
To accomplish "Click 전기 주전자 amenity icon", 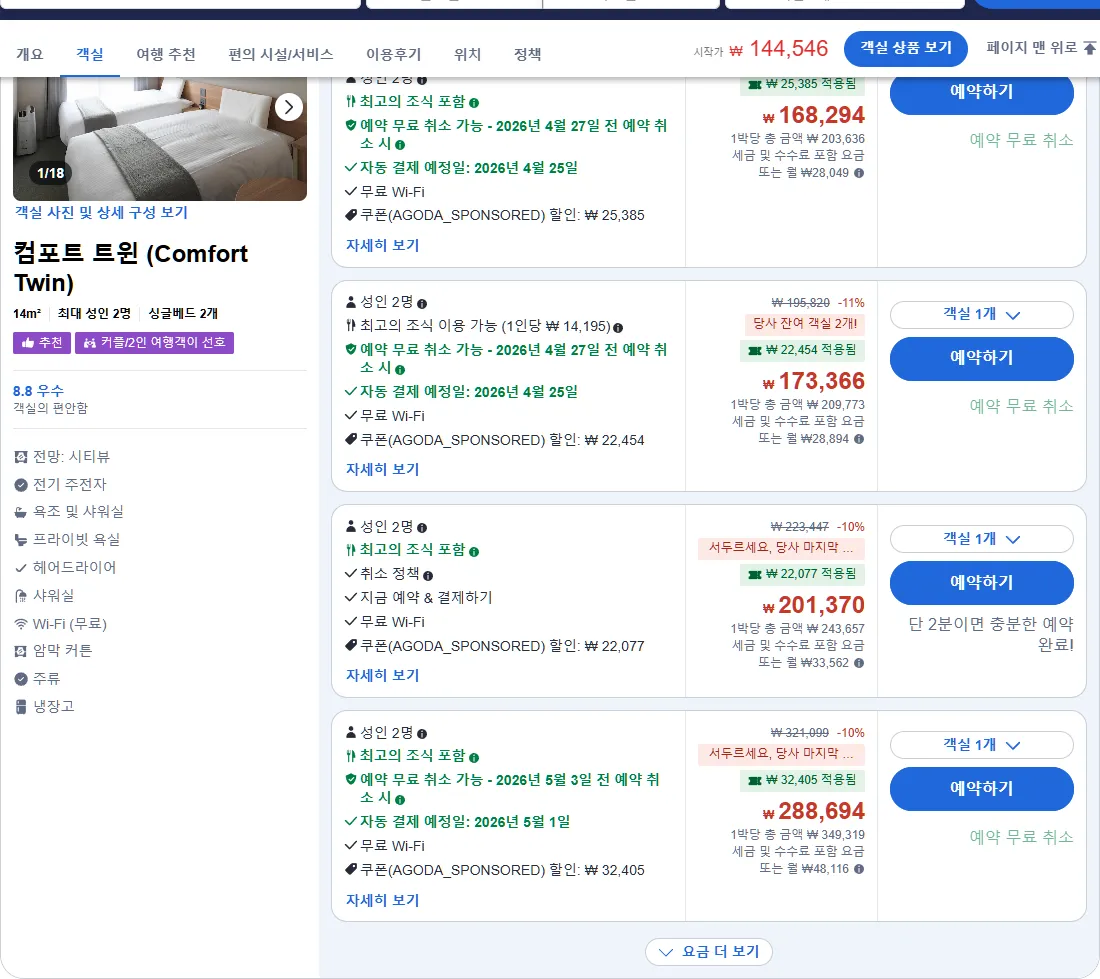I will click(x=21, y=485).
